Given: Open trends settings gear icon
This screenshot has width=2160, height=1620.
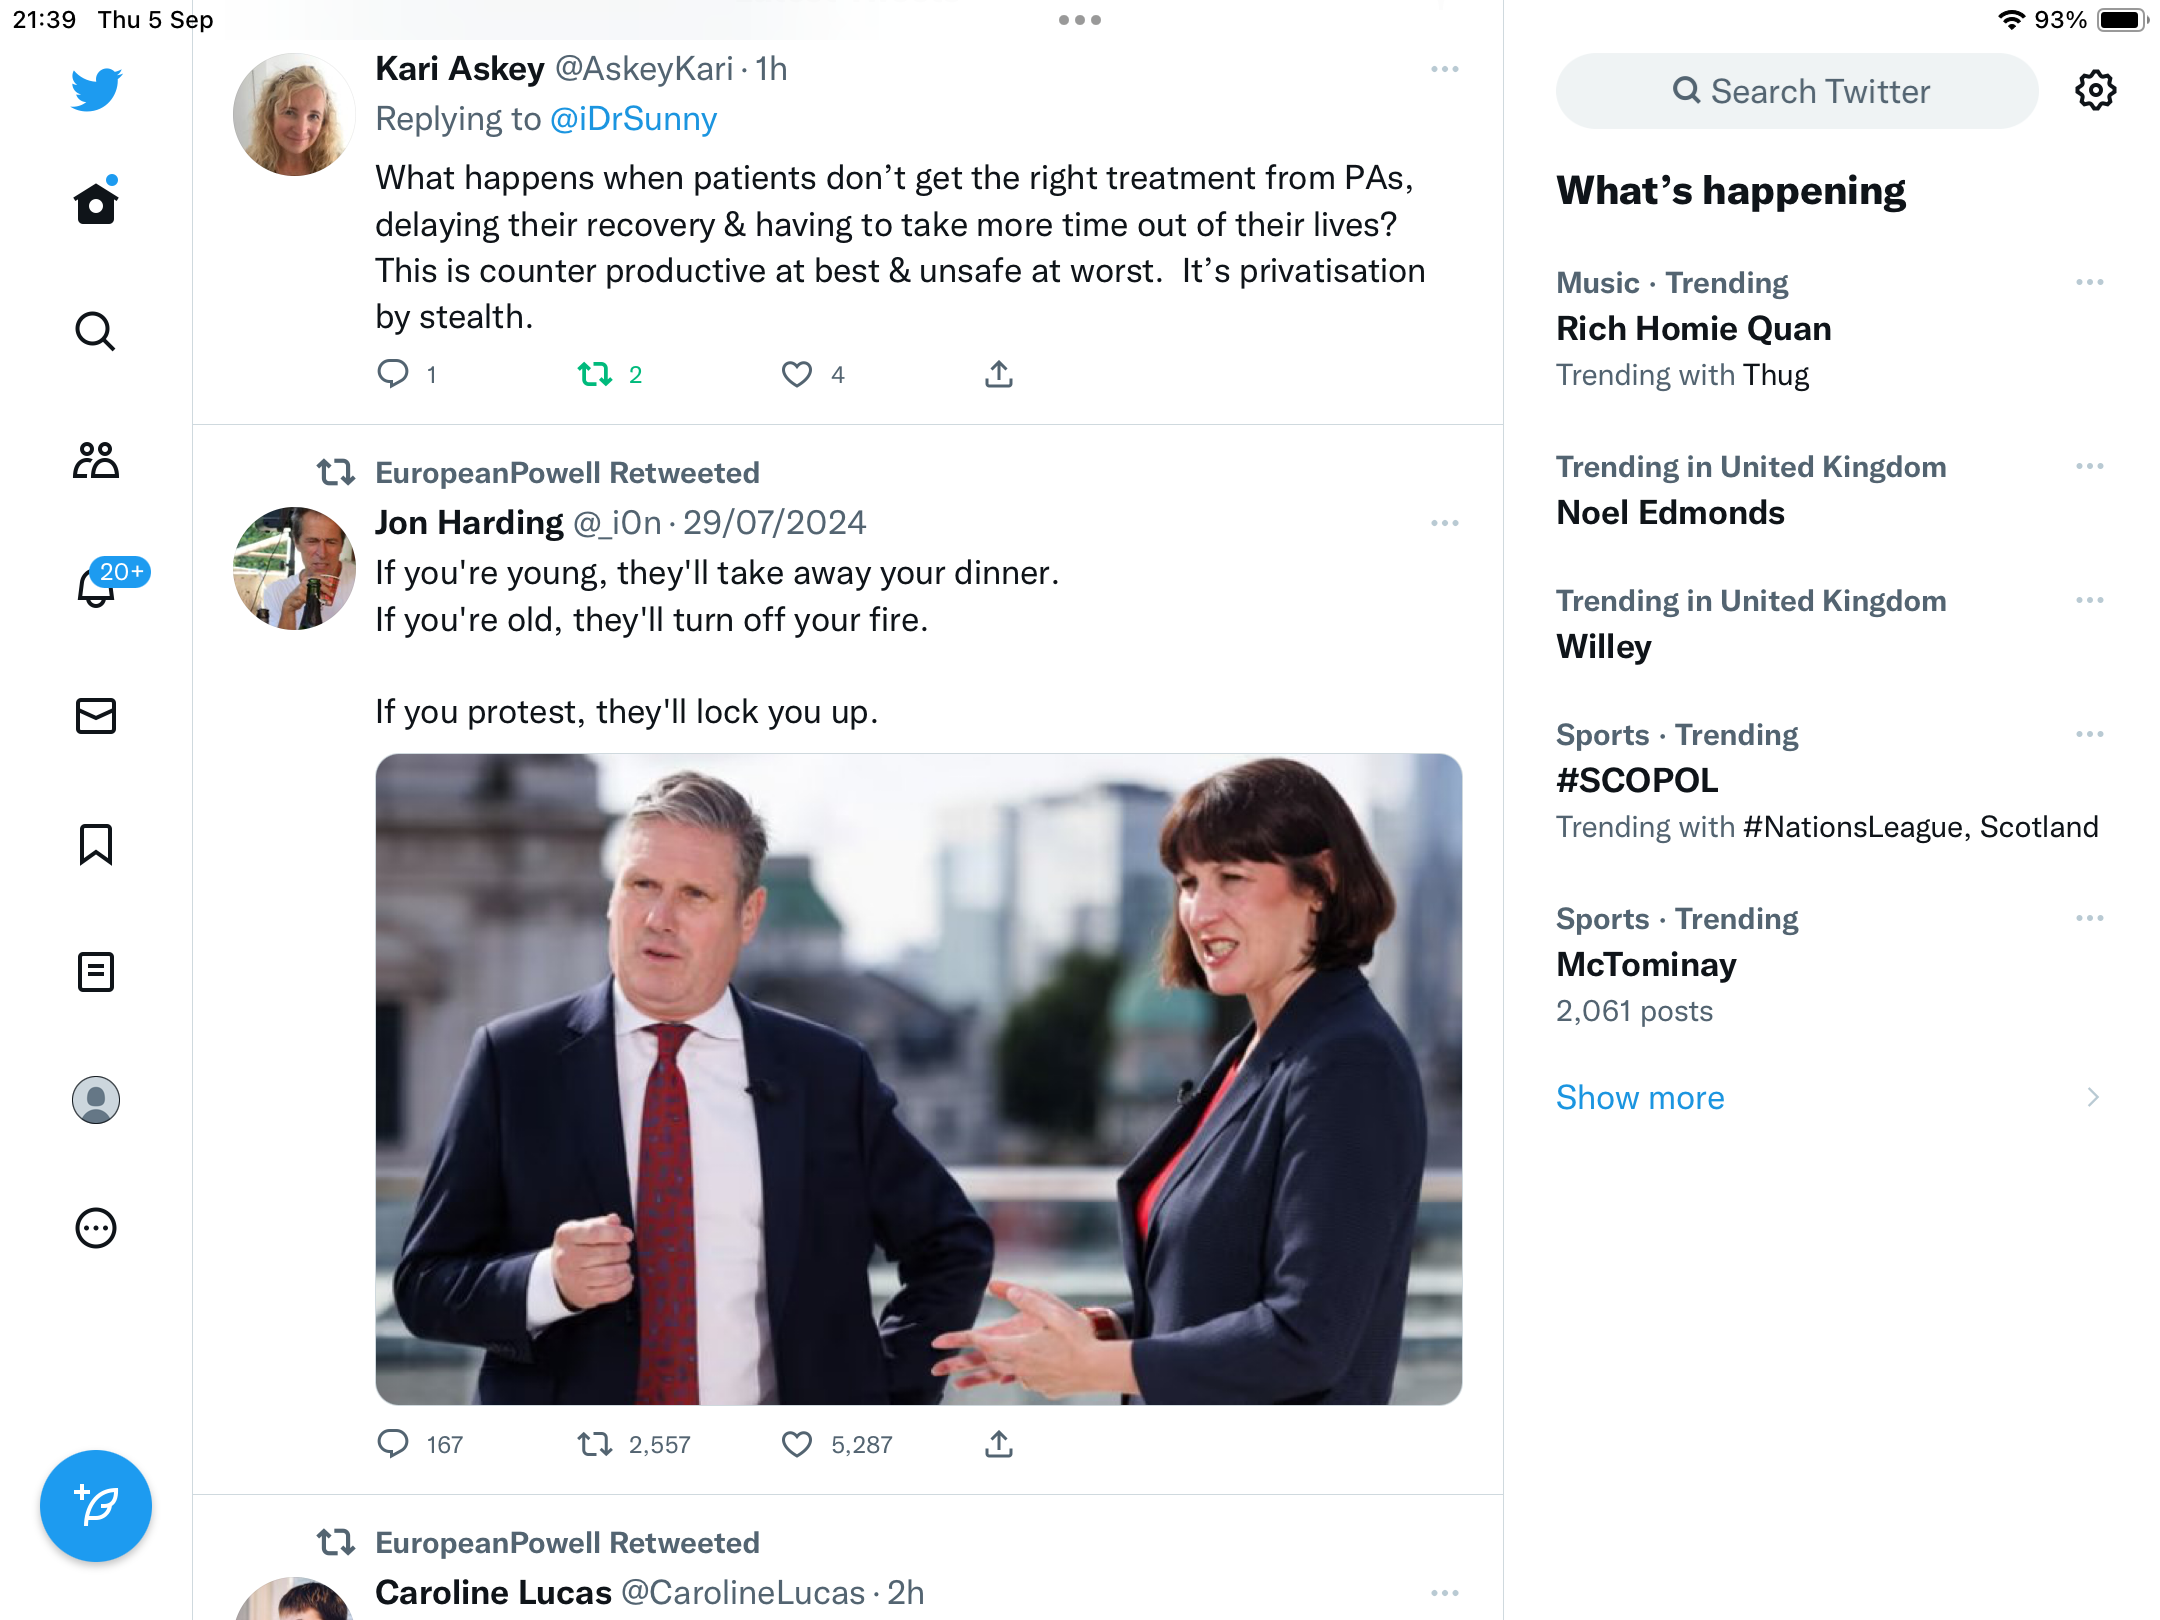Looking at the screenshot, I should click(2095, 91).
